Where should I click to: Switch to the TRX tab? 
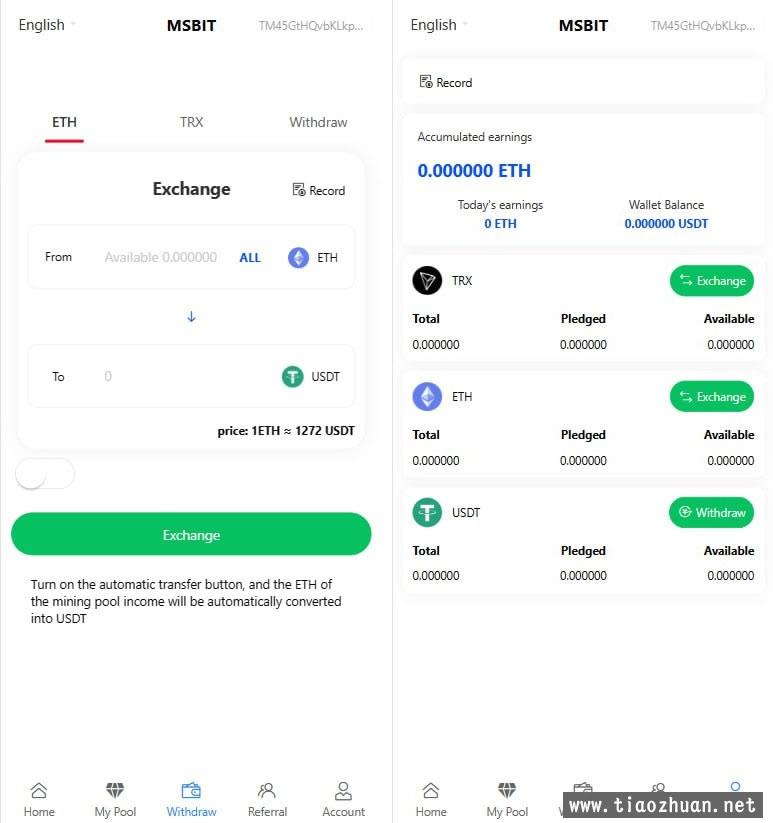coord(191,122)
